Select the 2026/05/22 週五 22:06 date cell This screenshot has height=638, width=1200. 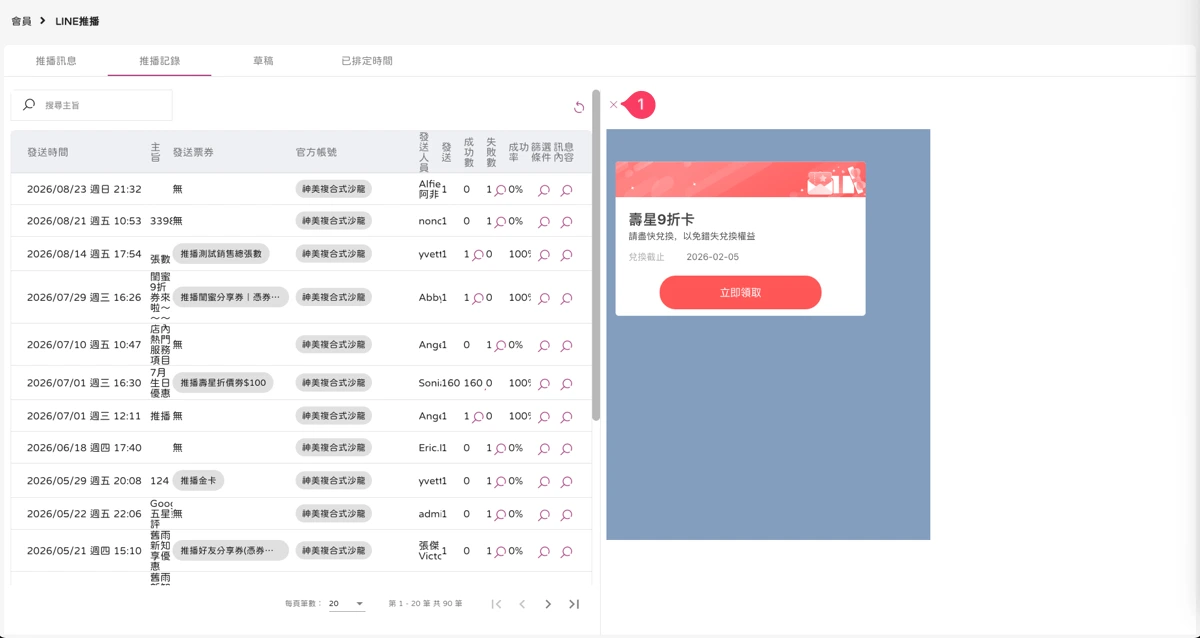click(84, 514)
